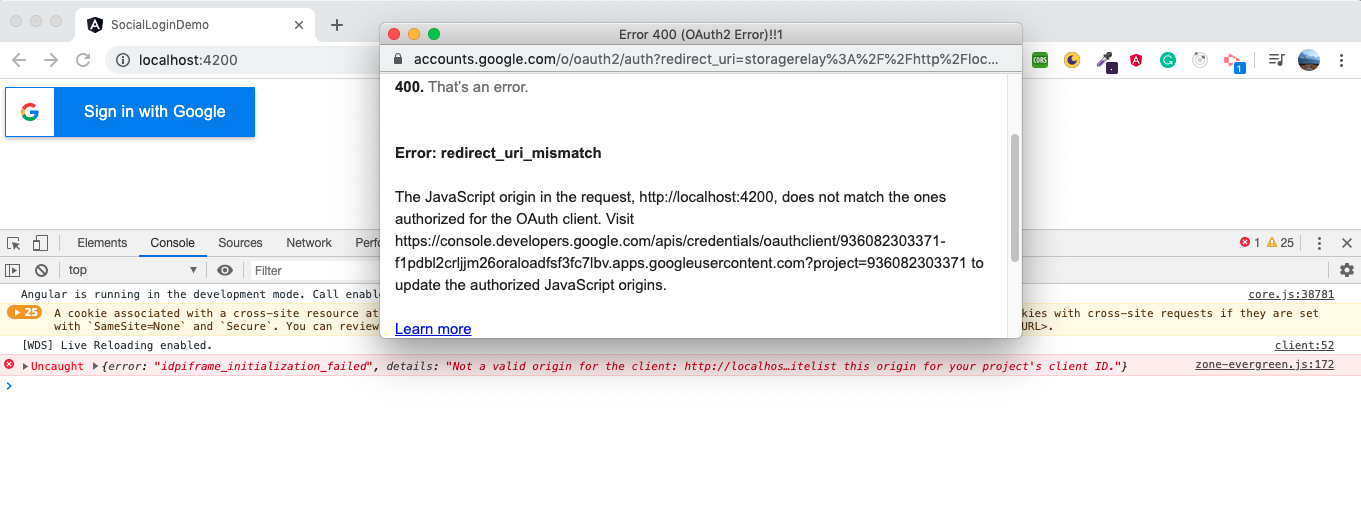
Task: Click the browser back arrow
Action: (19, 60)
